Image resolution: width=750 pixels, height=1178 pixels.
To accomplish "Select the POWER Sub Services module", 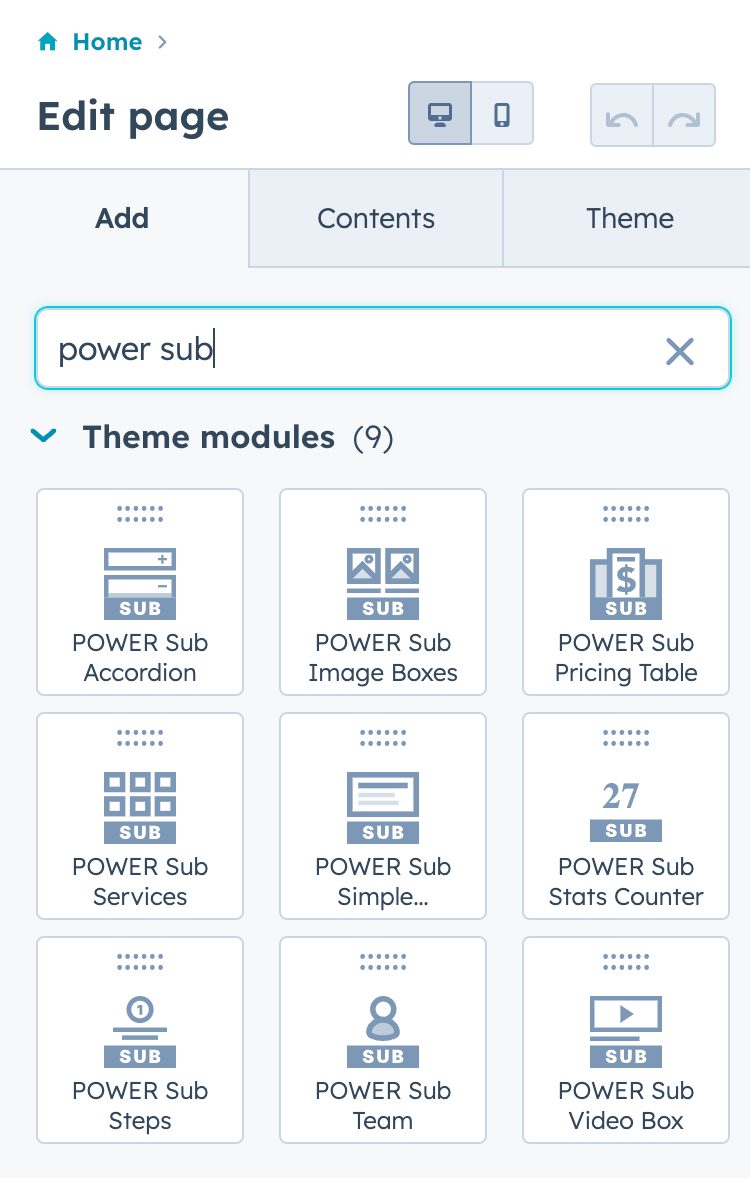I will coord(139,816).
